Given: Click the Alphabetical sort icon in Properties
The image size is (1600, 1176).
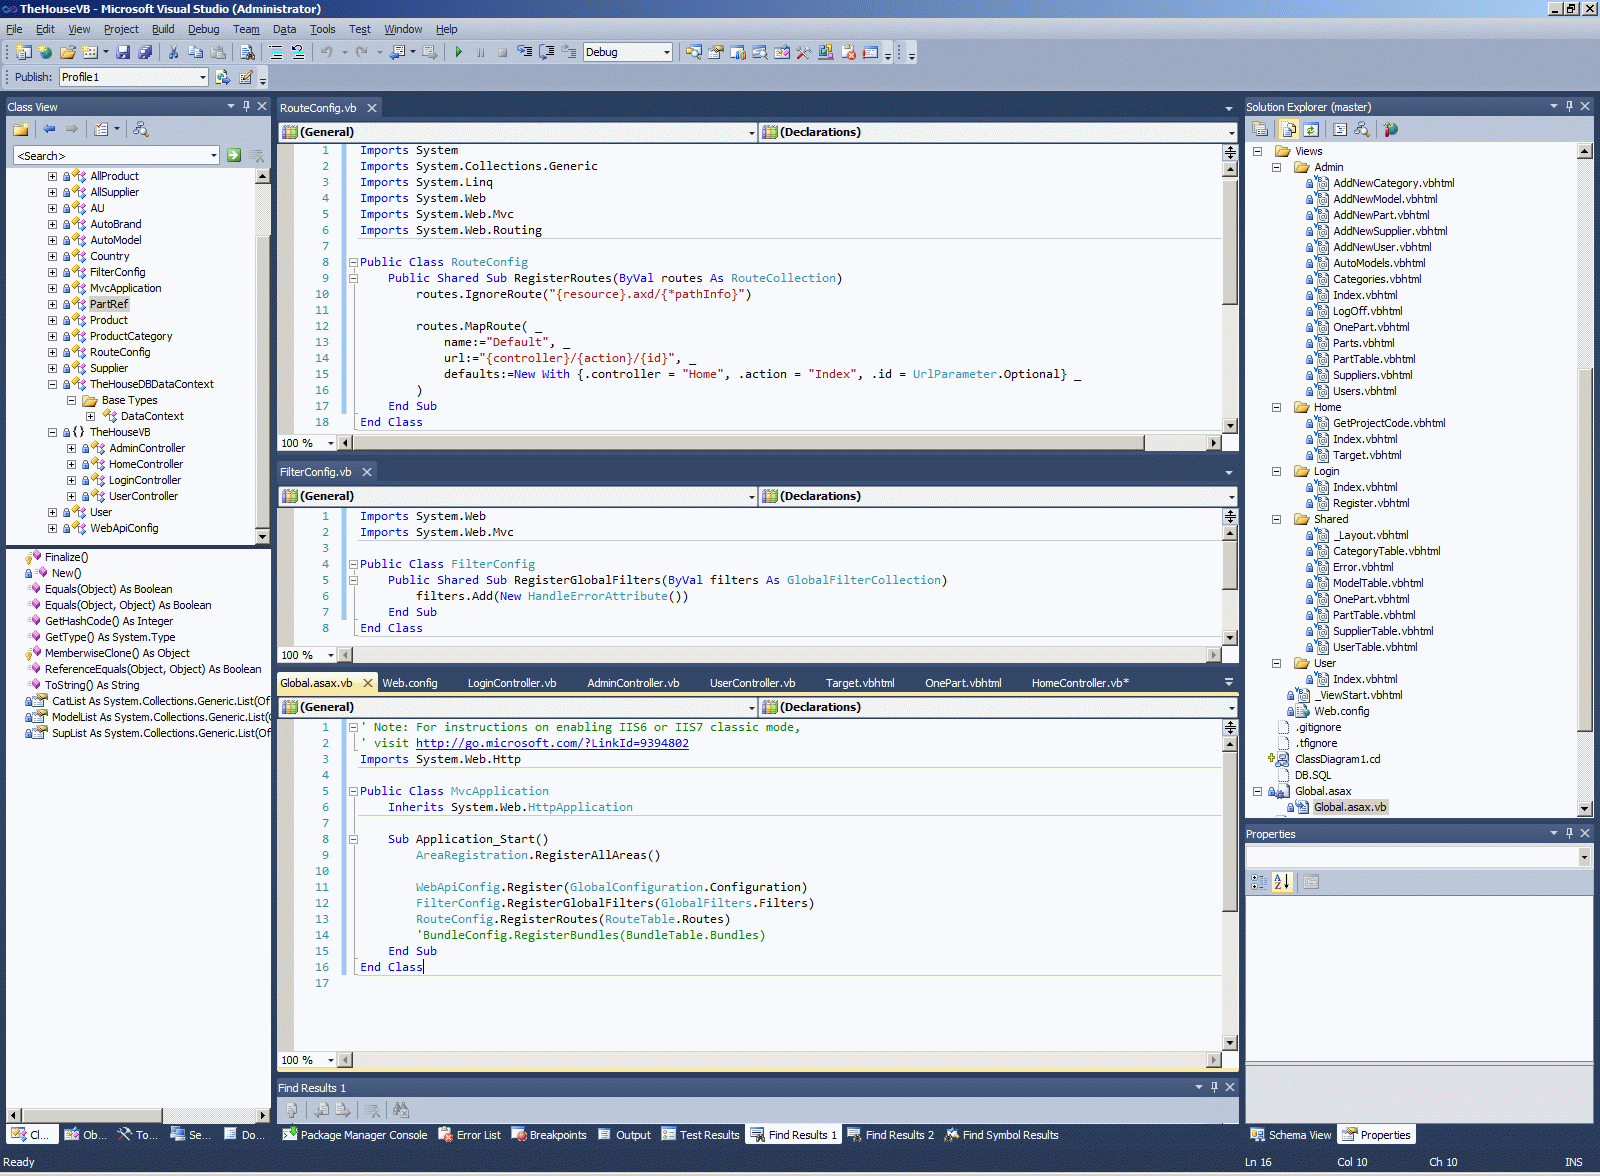Looking at the screenshot, I should click(x=1282, y=882).
